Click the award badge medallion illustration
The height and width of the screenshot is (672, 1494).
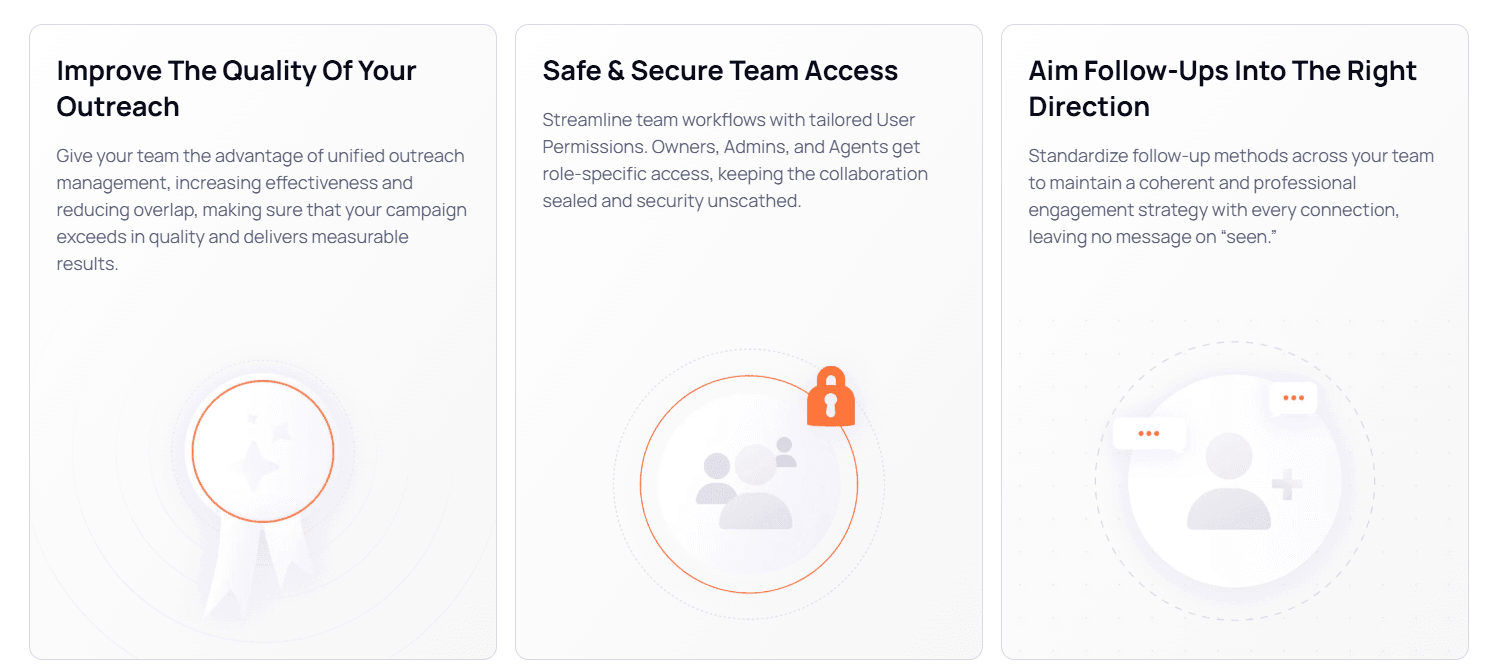click(263, 451)
